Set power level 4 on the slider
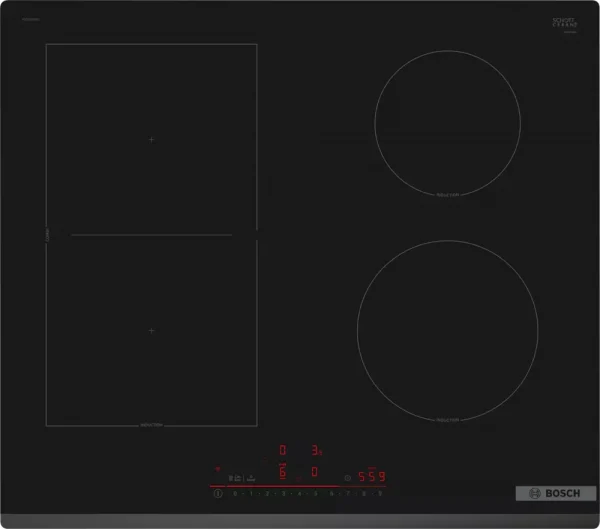The width and height of the screenshot is (600, 529). click(x=300, y=494)
